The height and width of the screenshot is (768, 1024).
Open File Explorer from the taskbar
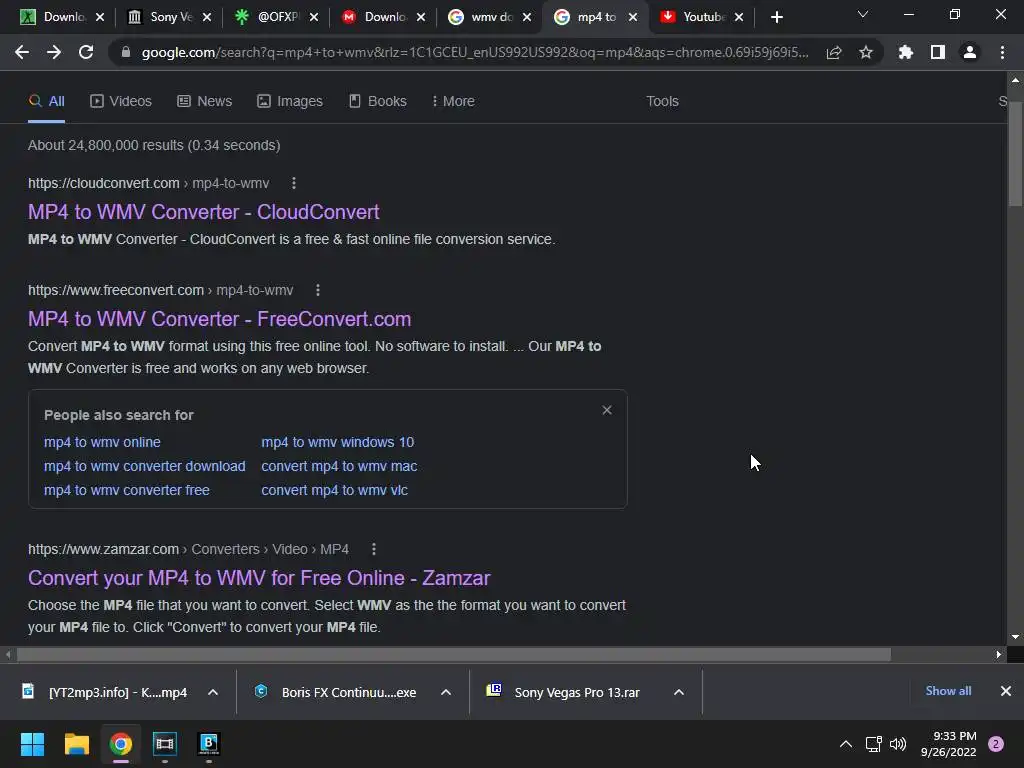76,744
